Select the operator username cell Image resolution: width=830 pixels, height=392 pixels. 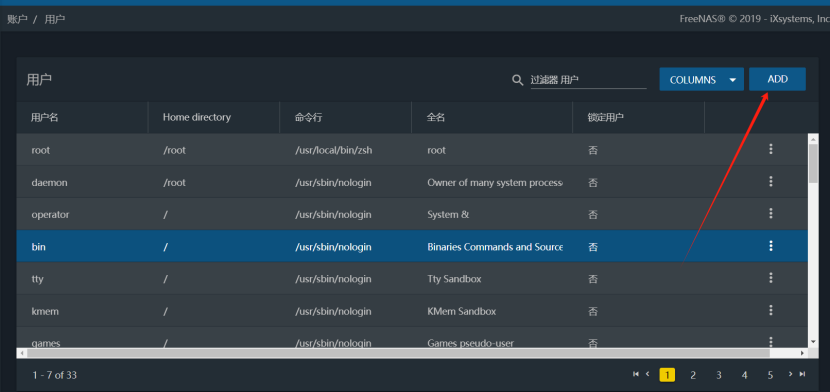[50, 215]
